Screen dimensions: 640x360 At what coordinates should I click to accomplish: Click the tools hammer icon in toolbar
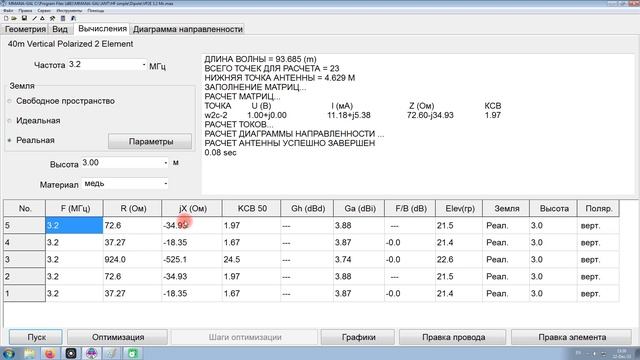coord(52,18)
